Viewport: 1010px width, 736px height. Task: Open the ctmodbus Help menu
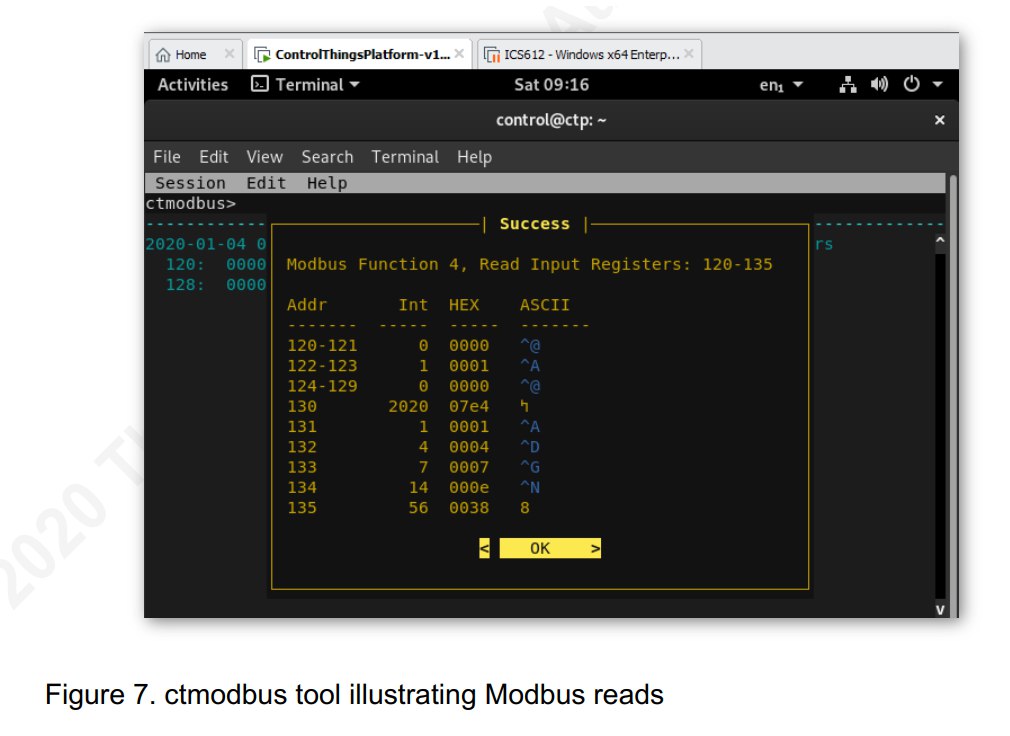(x=327, y=184)
